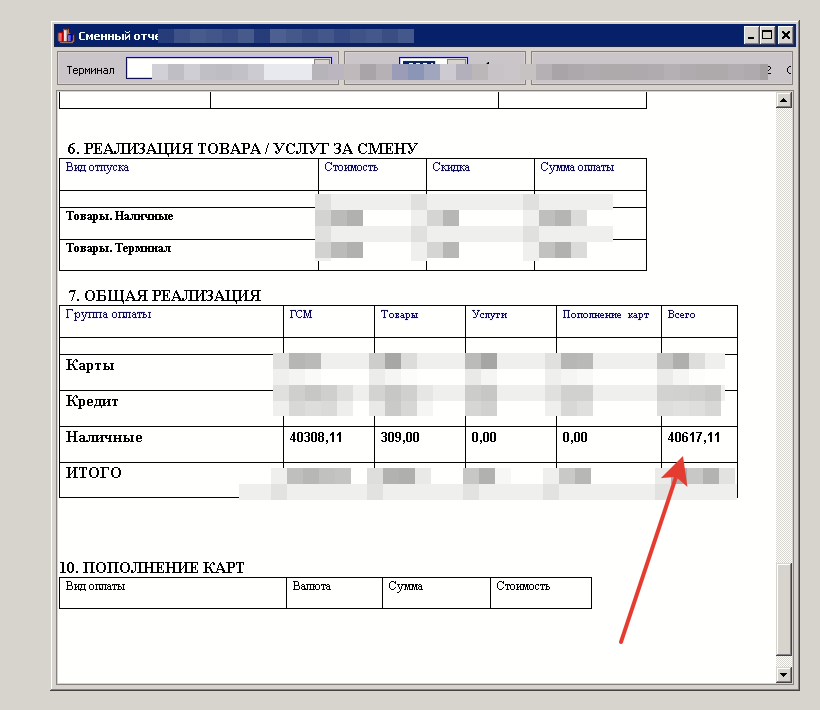Click the Всего column header

(681, 315)
